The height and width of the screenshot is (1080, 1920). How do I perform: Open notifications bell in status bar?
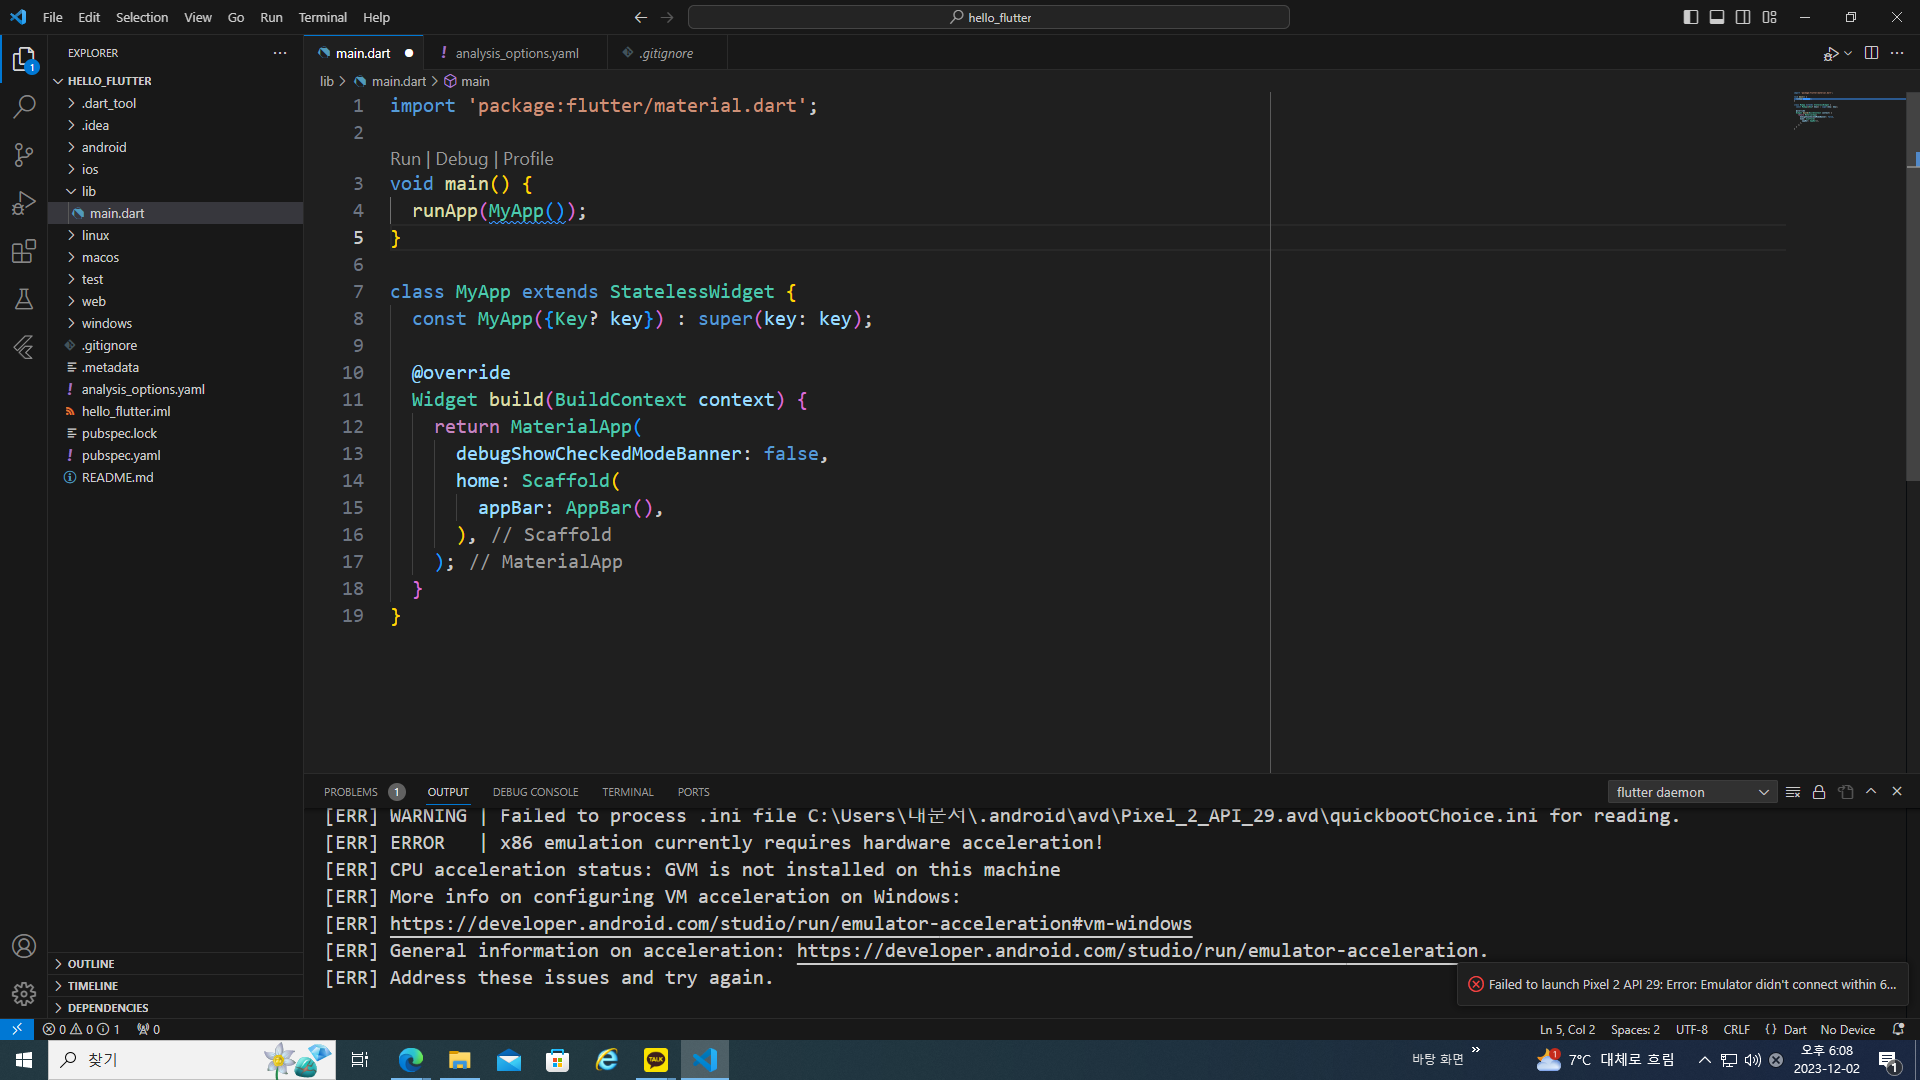click(1898, 1029)
